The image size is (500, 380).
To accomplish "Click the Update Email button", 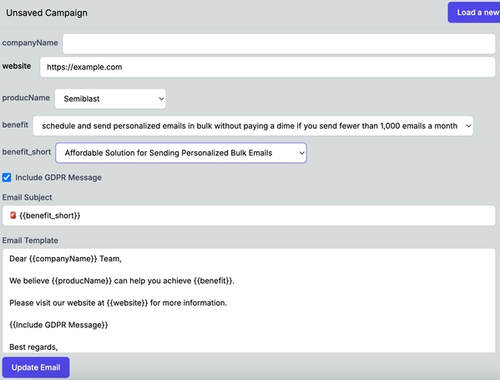I will pos(36,367).
